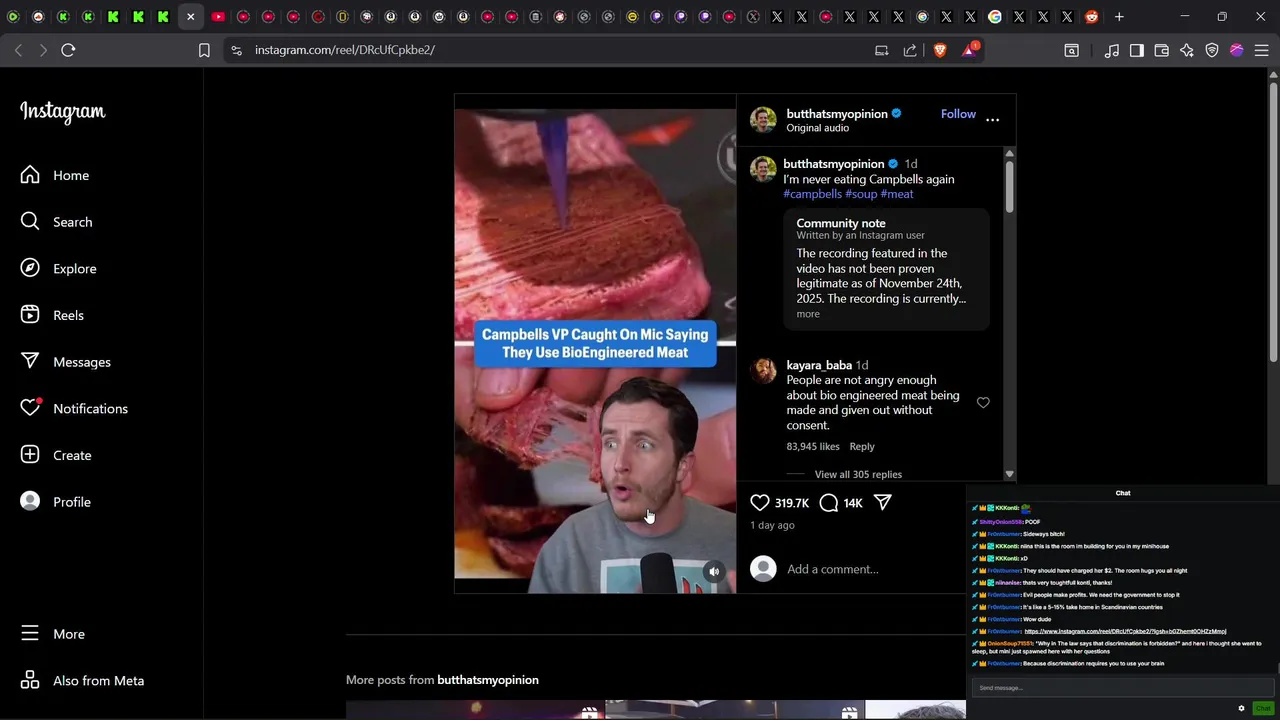Open Leo AI sparkle icon

(x=1187, y=50)
